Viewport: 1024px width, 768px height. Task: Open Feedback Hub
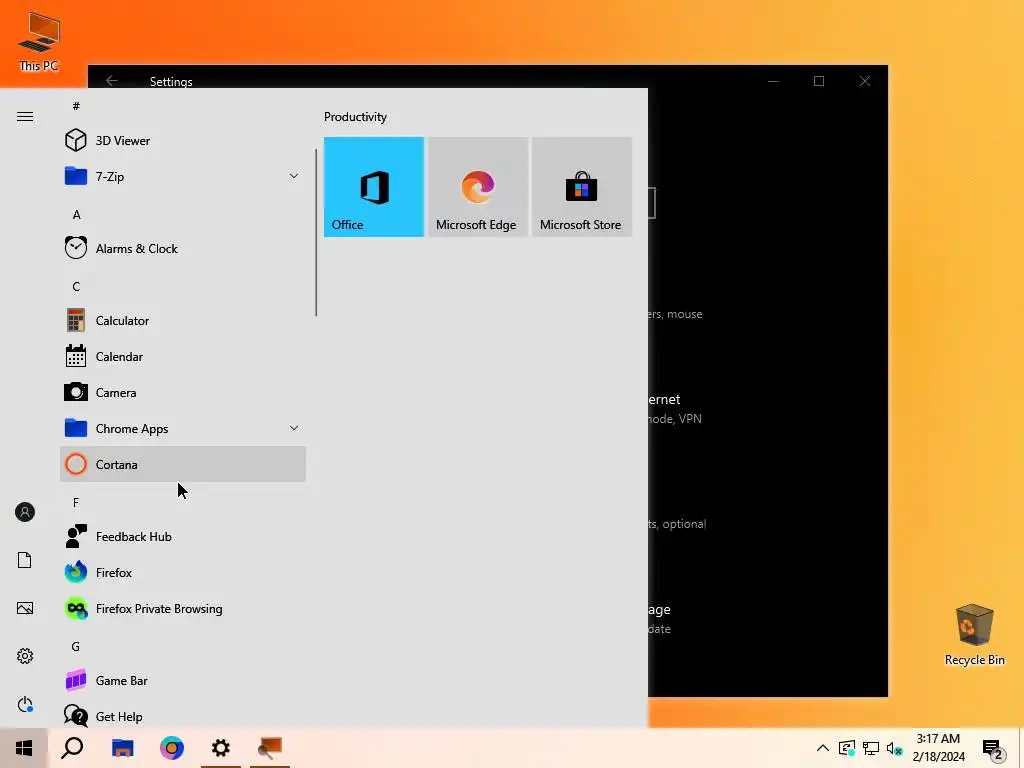(183, 537)
